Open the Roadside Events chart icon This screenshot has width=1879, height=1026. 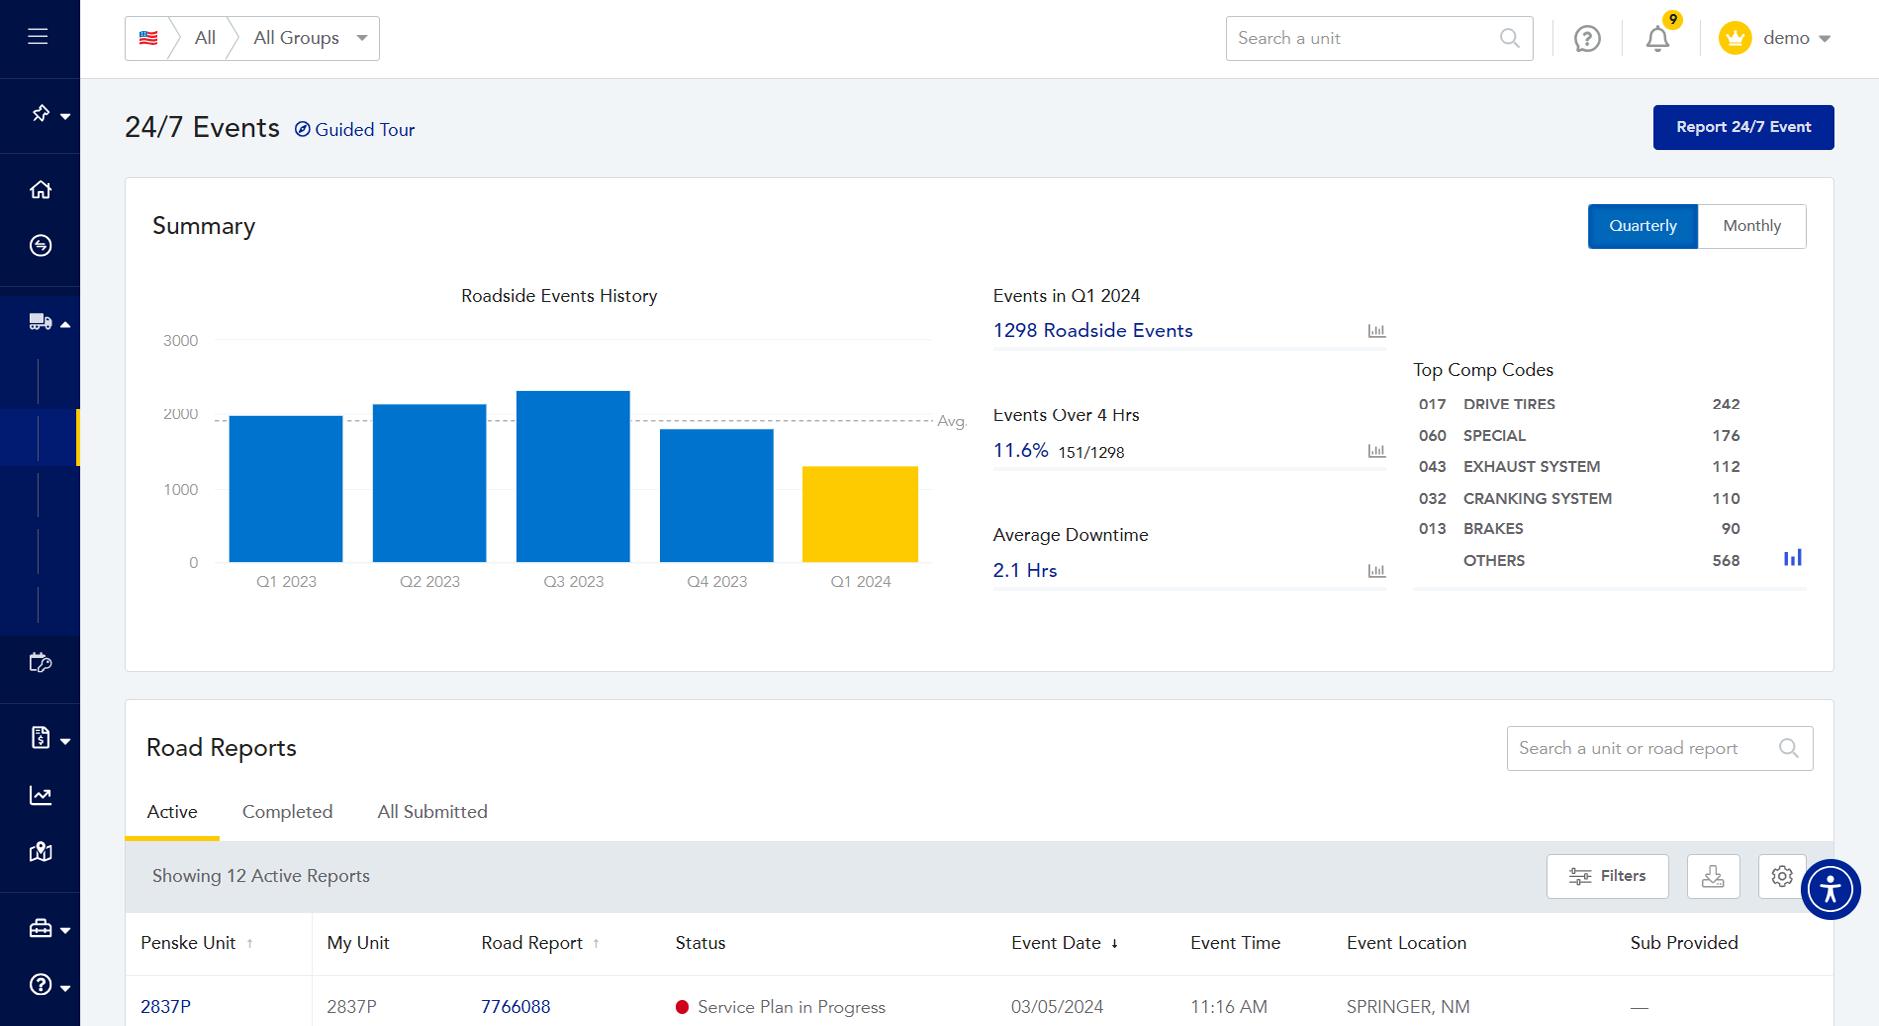[1377, 331]
